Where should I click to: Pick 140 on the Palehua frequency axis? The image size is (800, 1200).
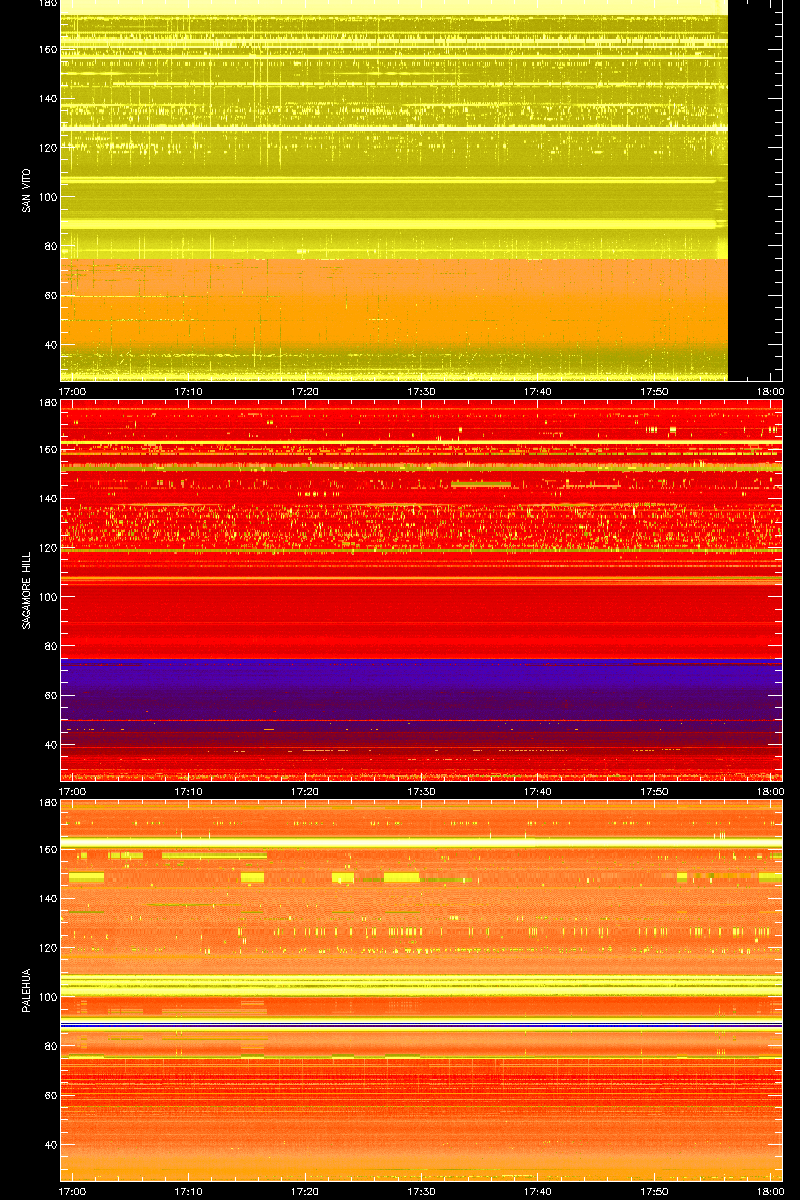click(x=46, y=898)
